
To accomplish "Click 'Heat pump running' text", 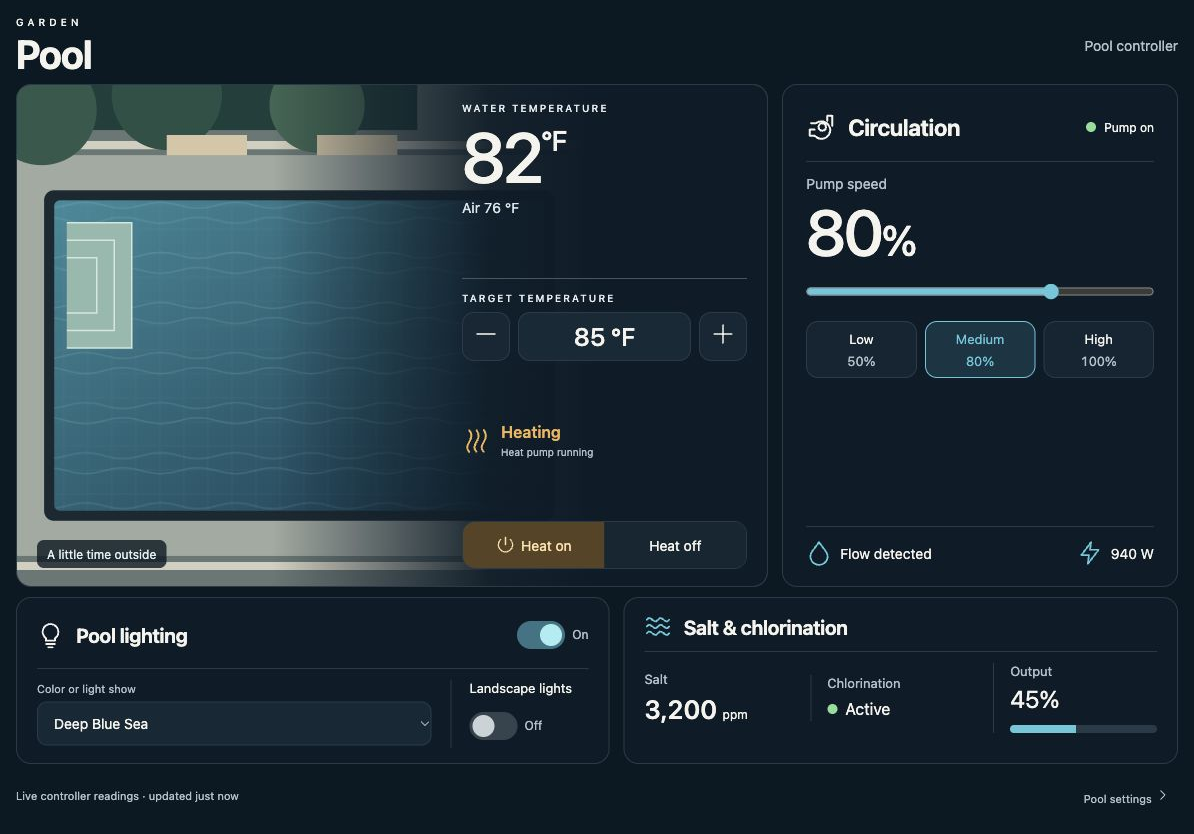I will (547, 452).
